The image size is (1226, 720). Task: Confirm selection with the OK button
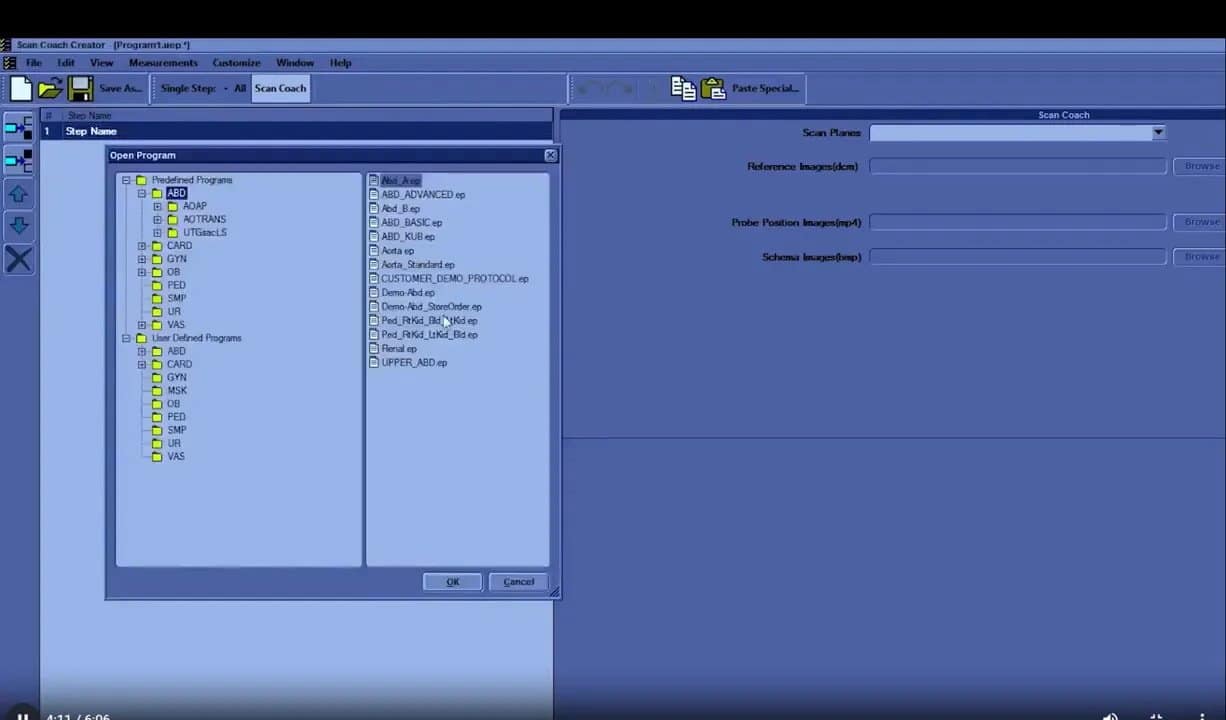pyautogui.click(x=452, y=581)
